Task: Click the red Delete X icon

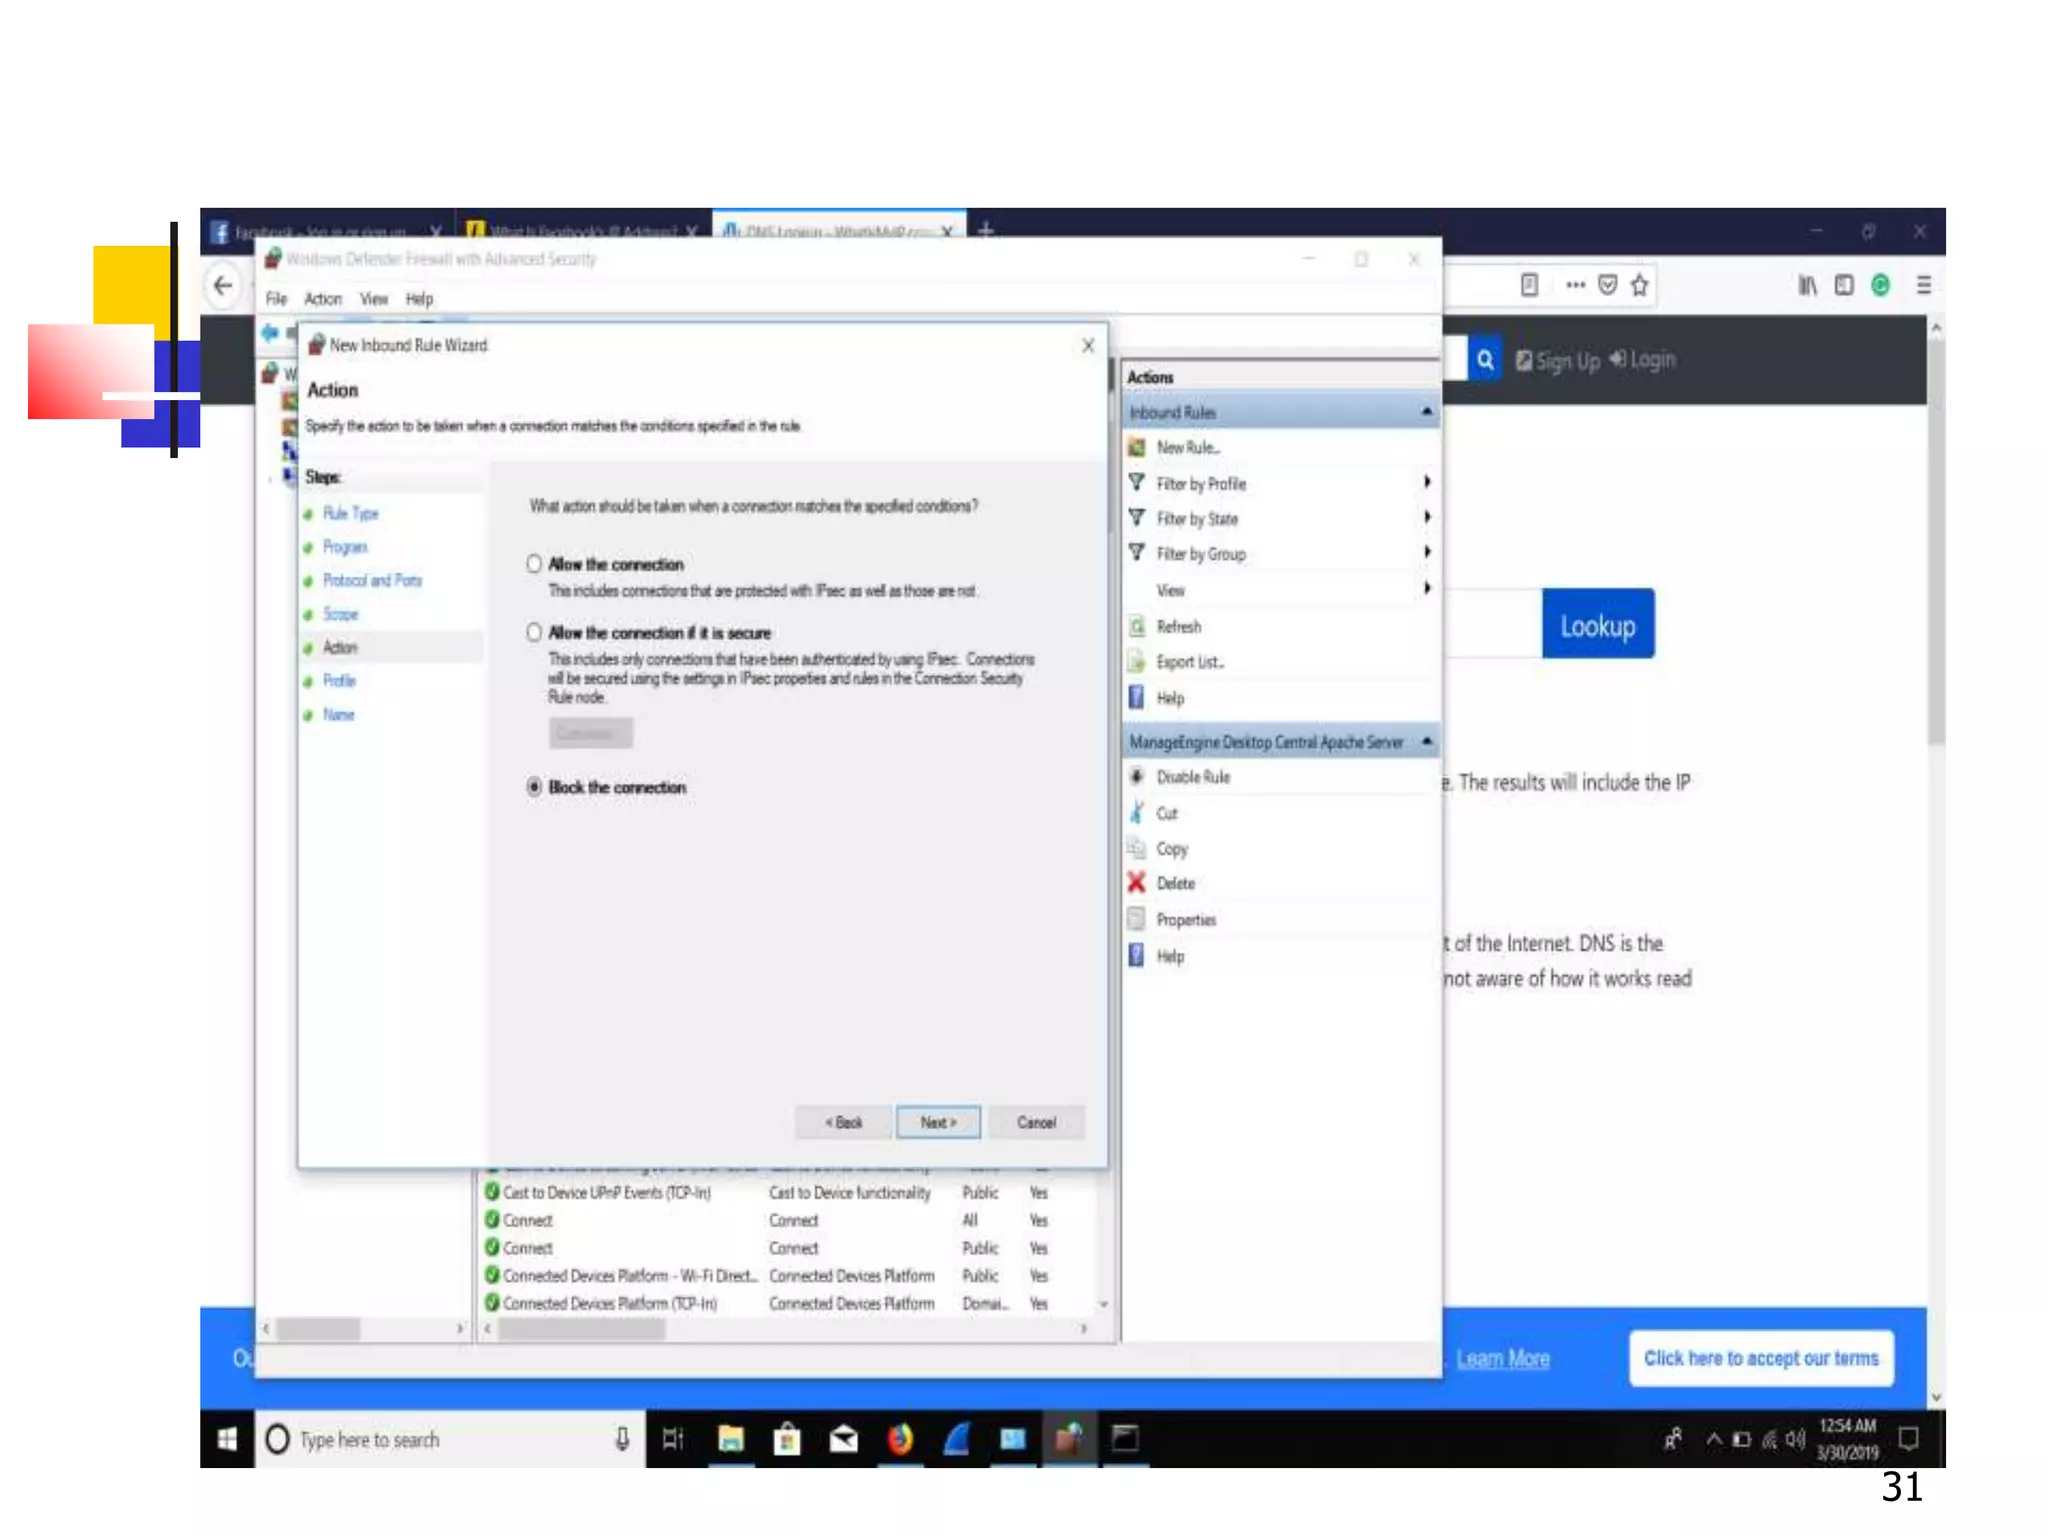Action: pyautogui.click(x=1136, y=882)
